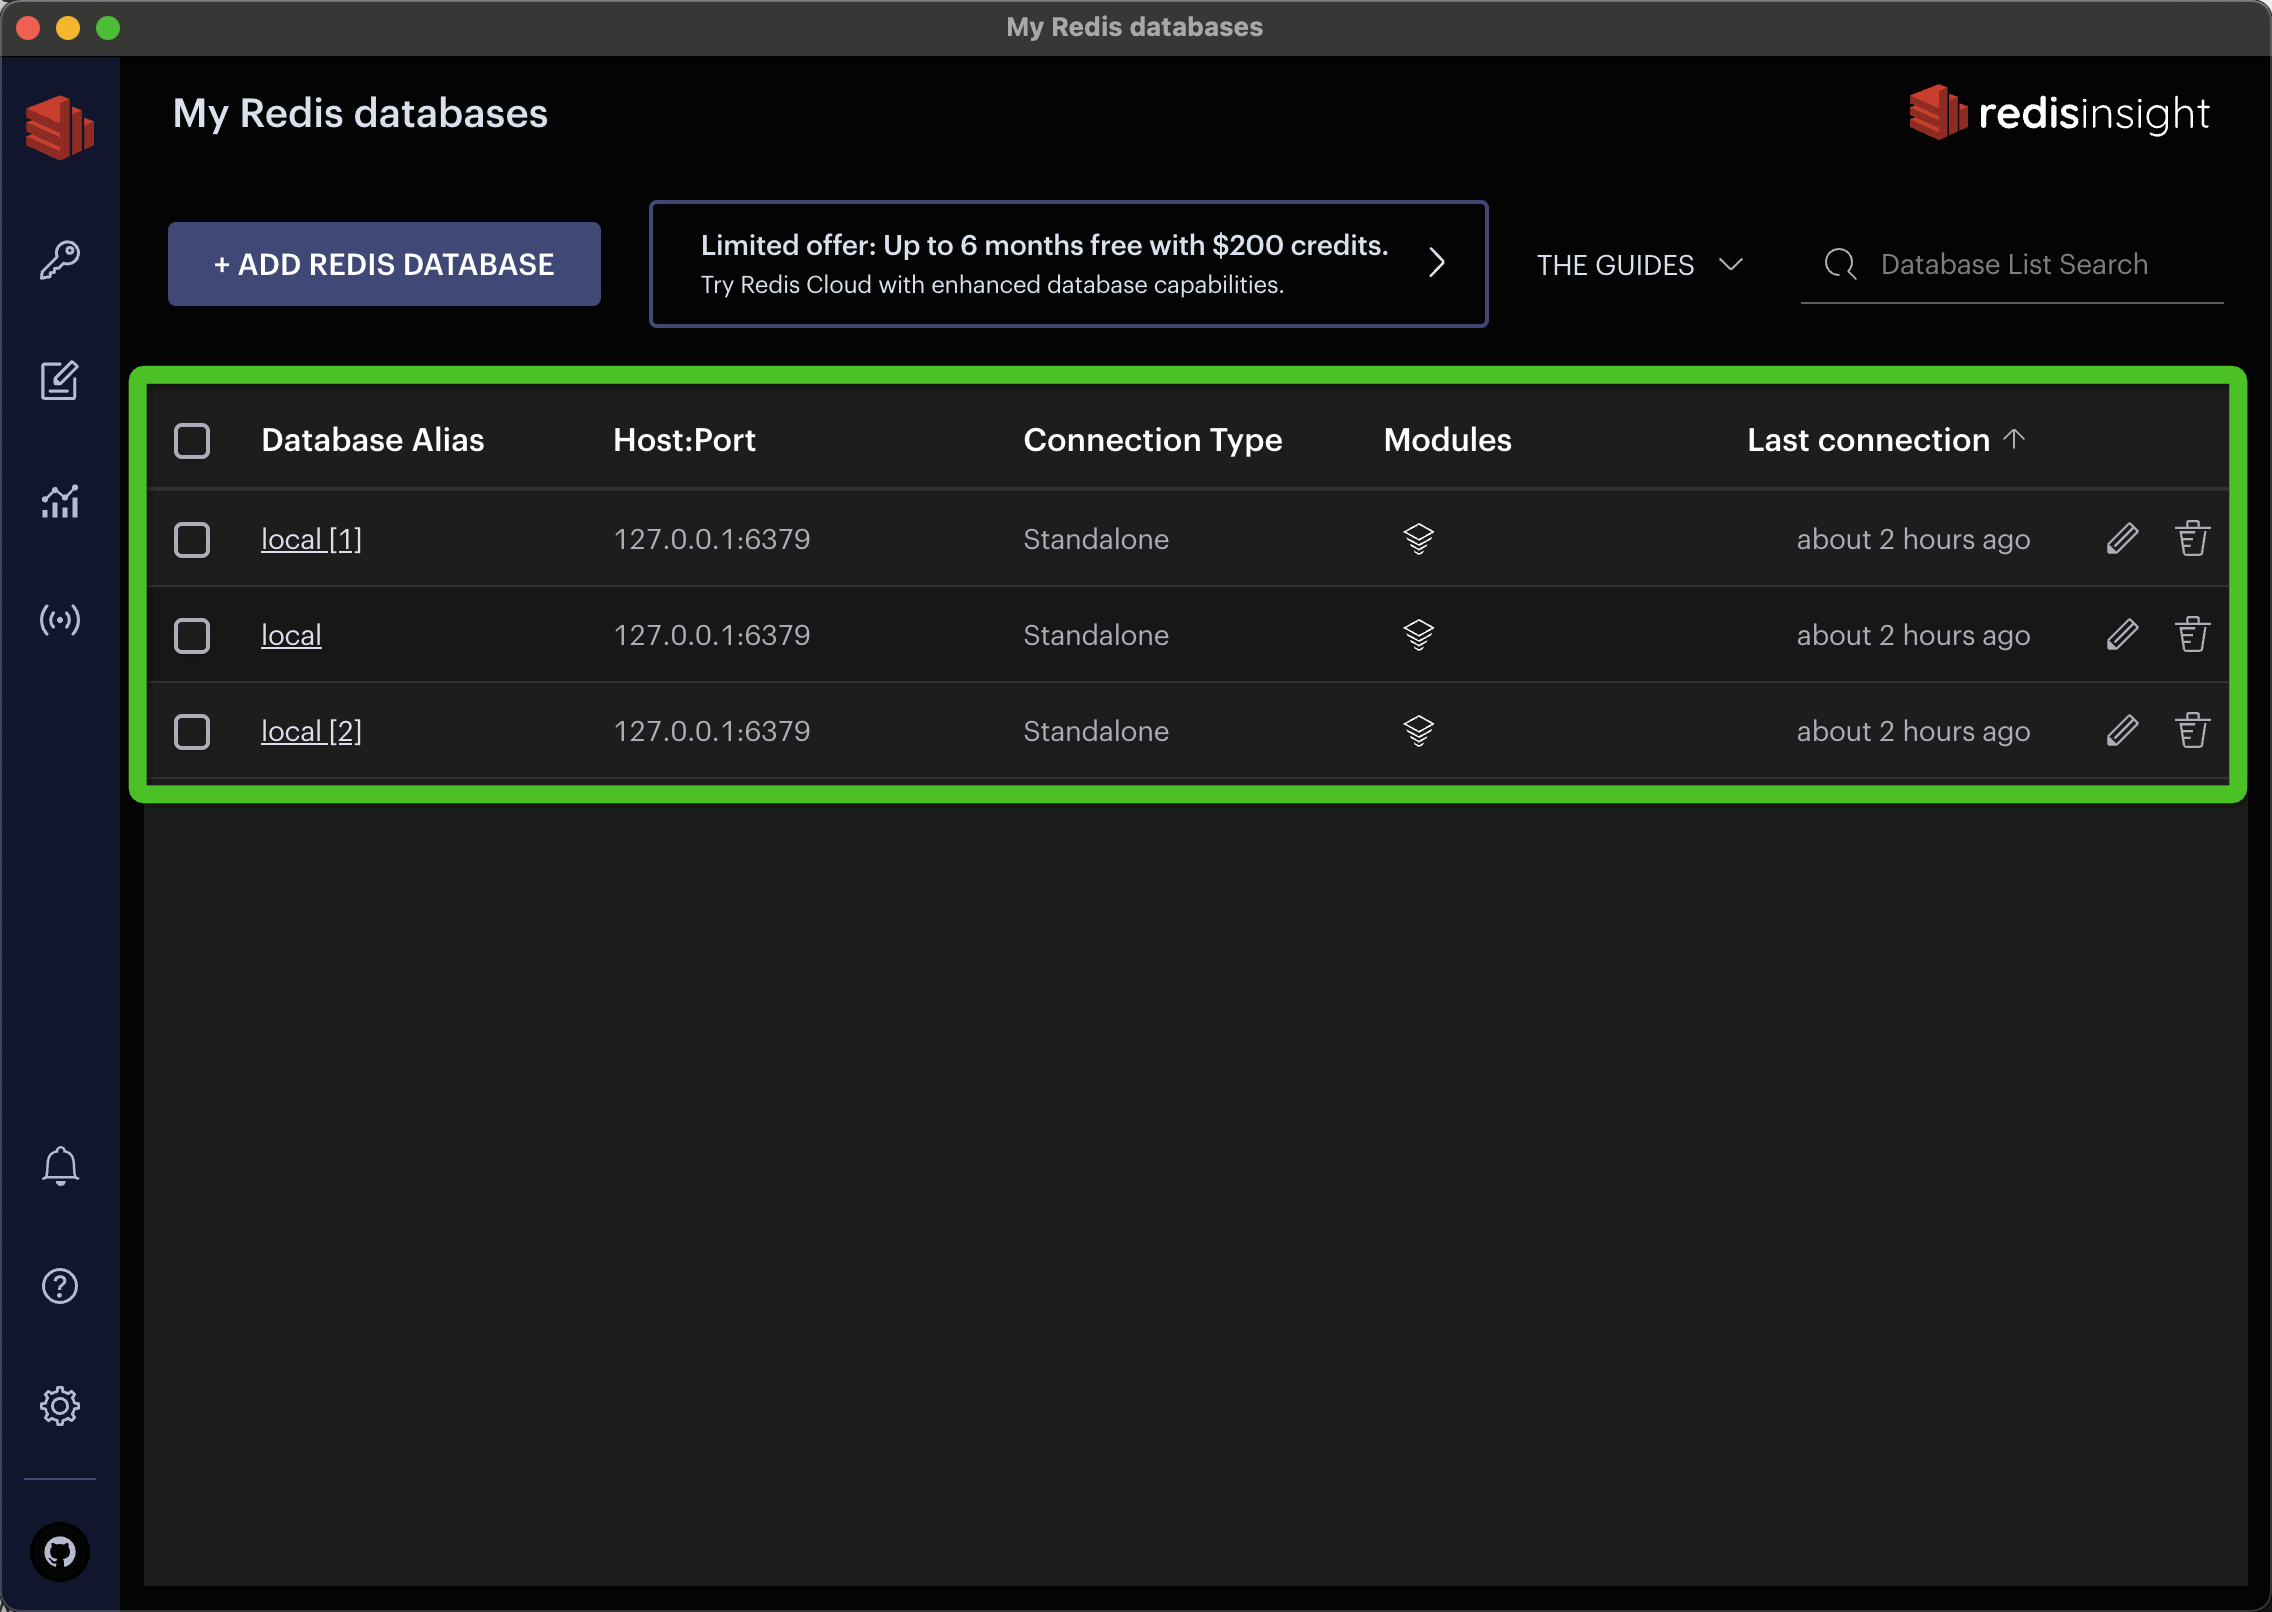The image size is (2272, 1612).
Task: Click the search magnifier icon
Action: pos(1840,265)
